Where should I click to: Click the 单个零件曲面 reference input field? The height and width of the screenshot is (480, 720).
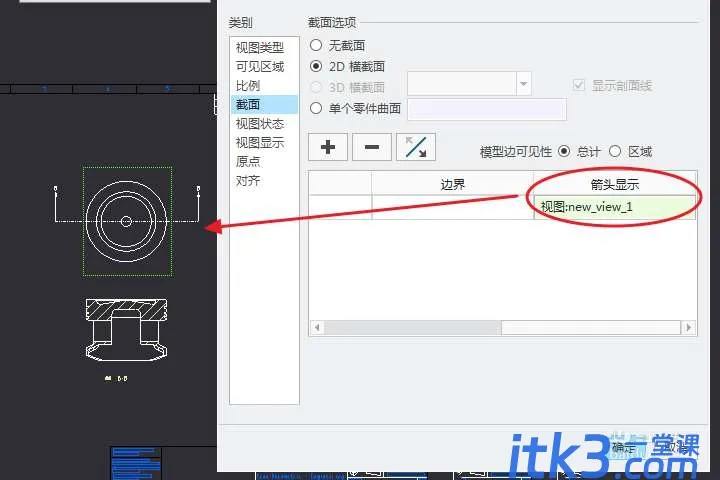[x=487, y=109]
